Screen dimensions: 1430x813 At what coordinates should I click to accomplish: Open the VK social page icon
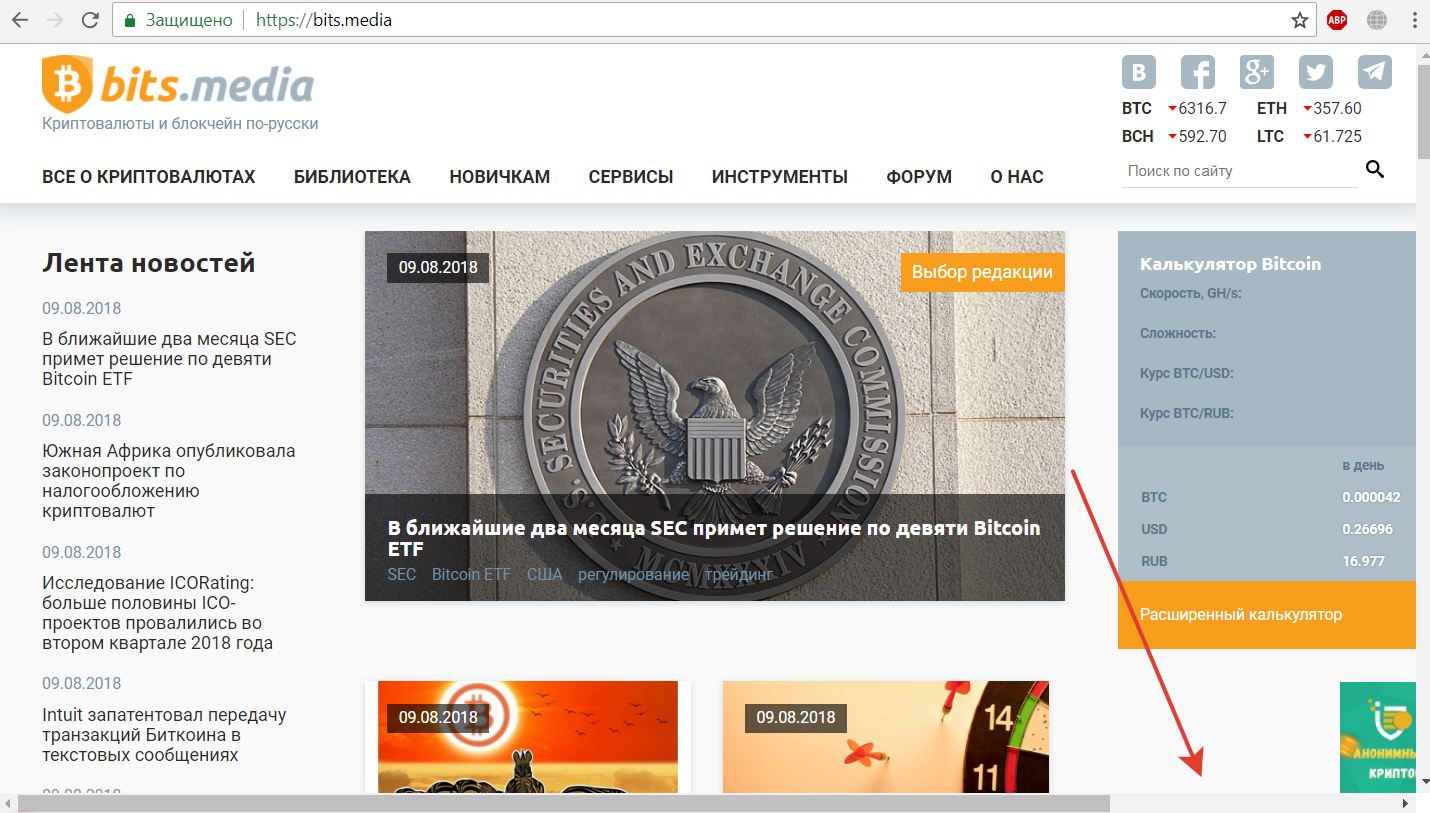pos(1139,72)
